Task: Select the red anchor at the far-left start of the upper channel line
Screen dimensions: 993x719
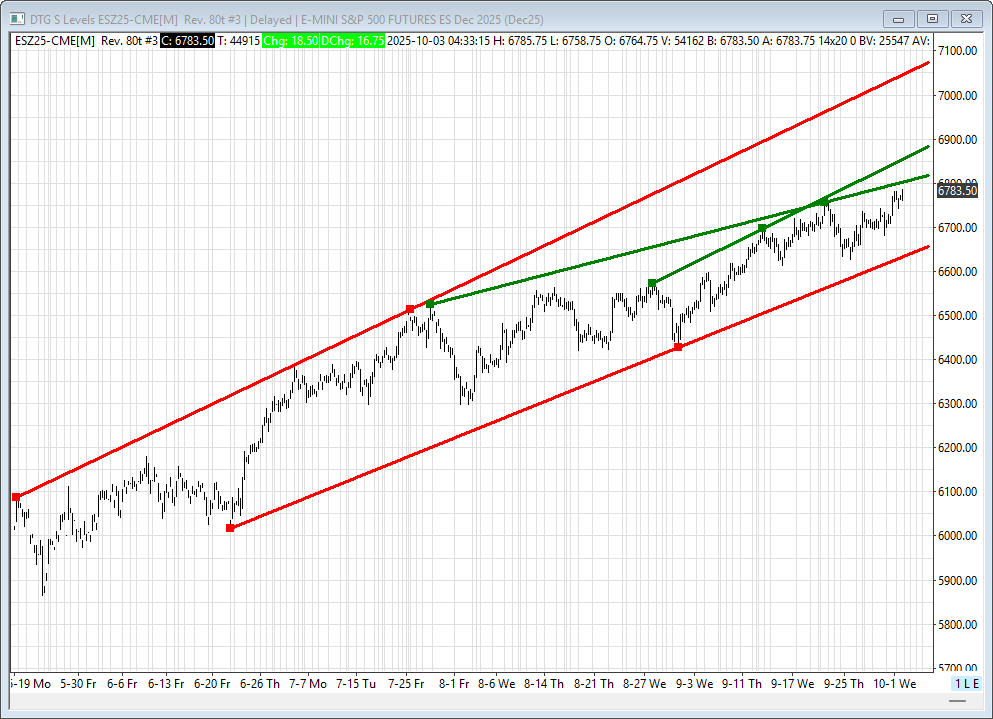Action: coord(16,497)
